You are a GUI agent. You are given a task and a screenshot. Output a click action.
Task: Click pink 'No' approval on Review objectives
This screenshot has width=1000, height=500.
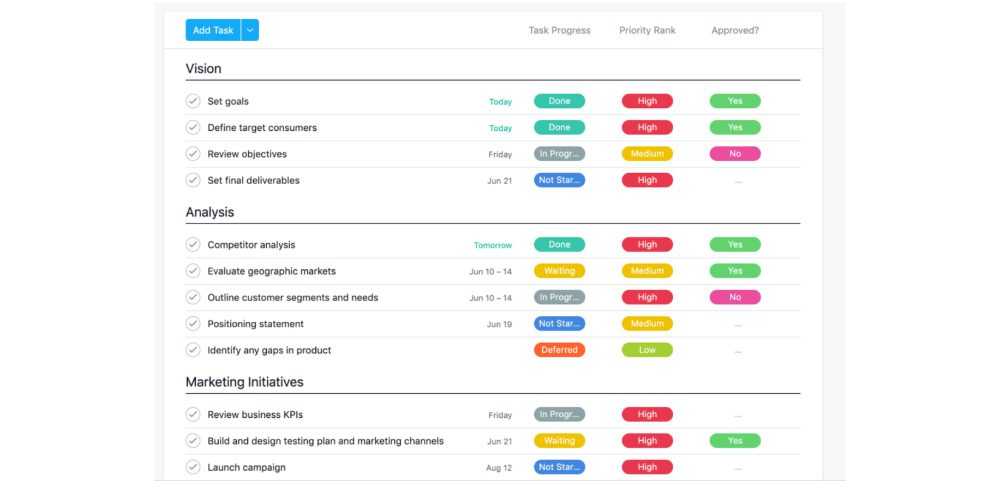tap(735, 154)
